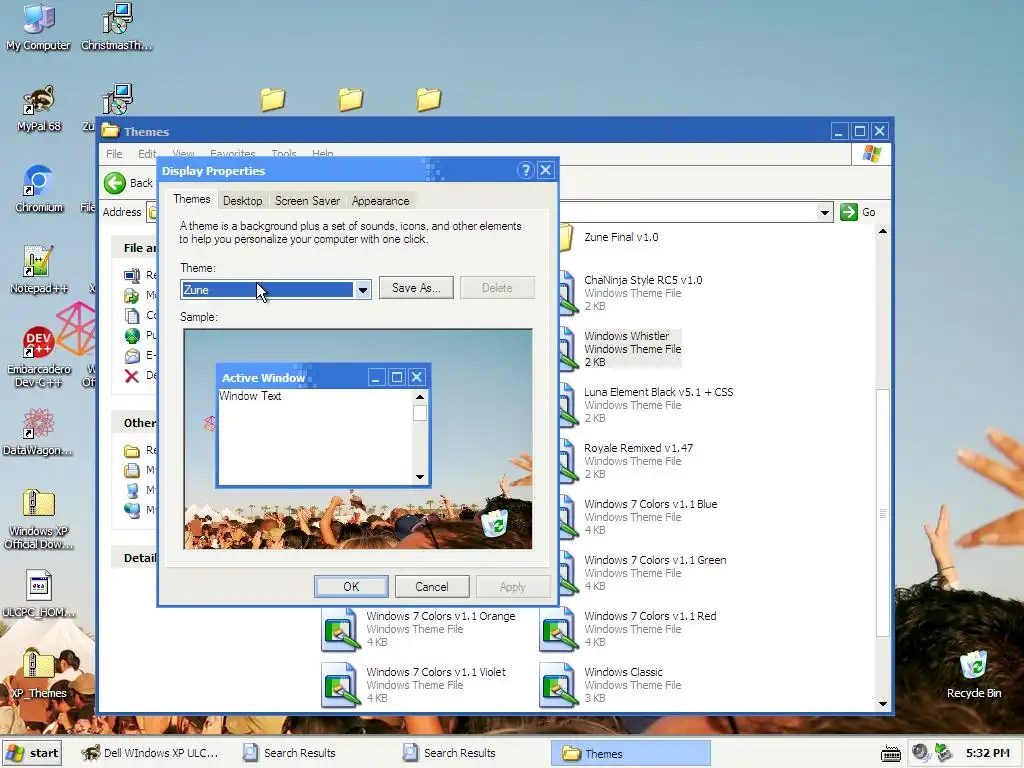Click the Display Properties help question icon
The height and width of the screenshot is (768, 1024).
pos(525,171)
